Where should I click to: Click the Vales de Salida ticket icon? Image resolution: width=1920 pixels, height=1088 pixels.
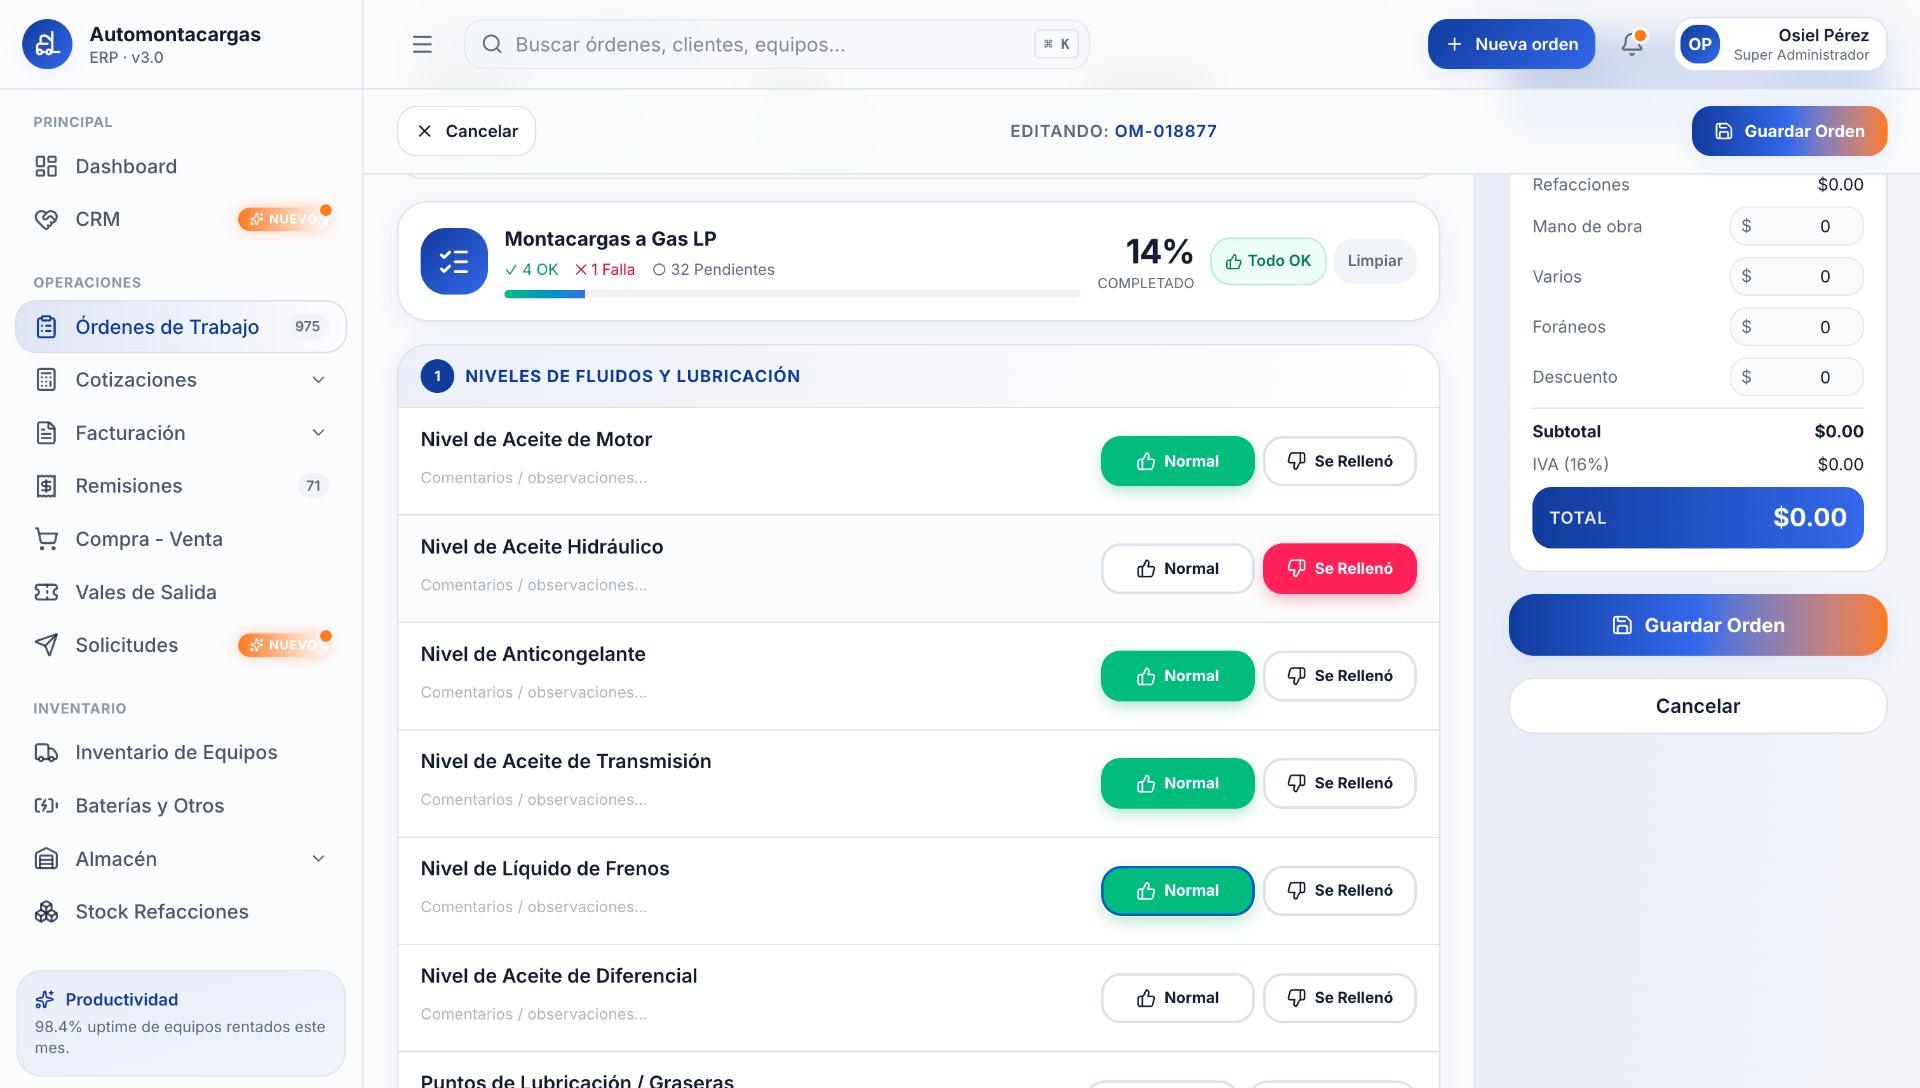46,592
